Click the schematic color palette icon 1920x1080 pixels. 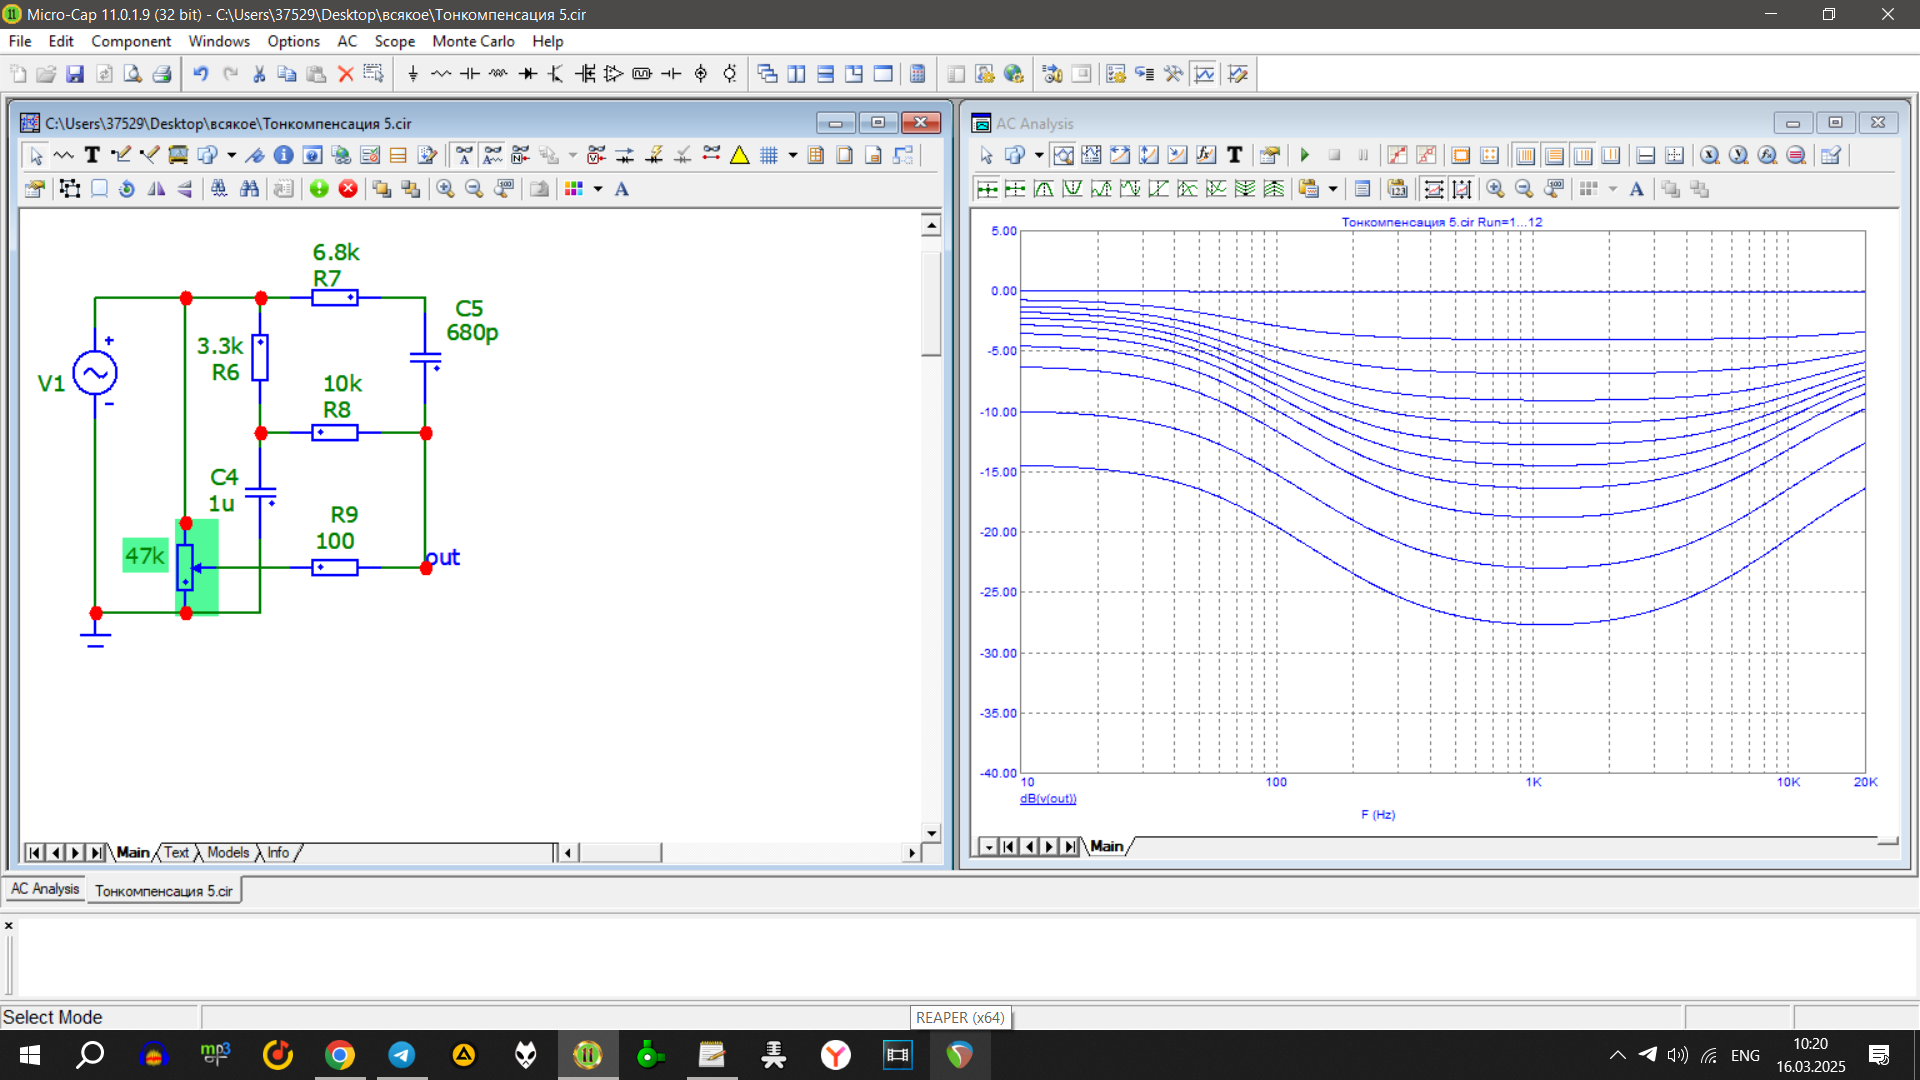[x=574, y=189]
